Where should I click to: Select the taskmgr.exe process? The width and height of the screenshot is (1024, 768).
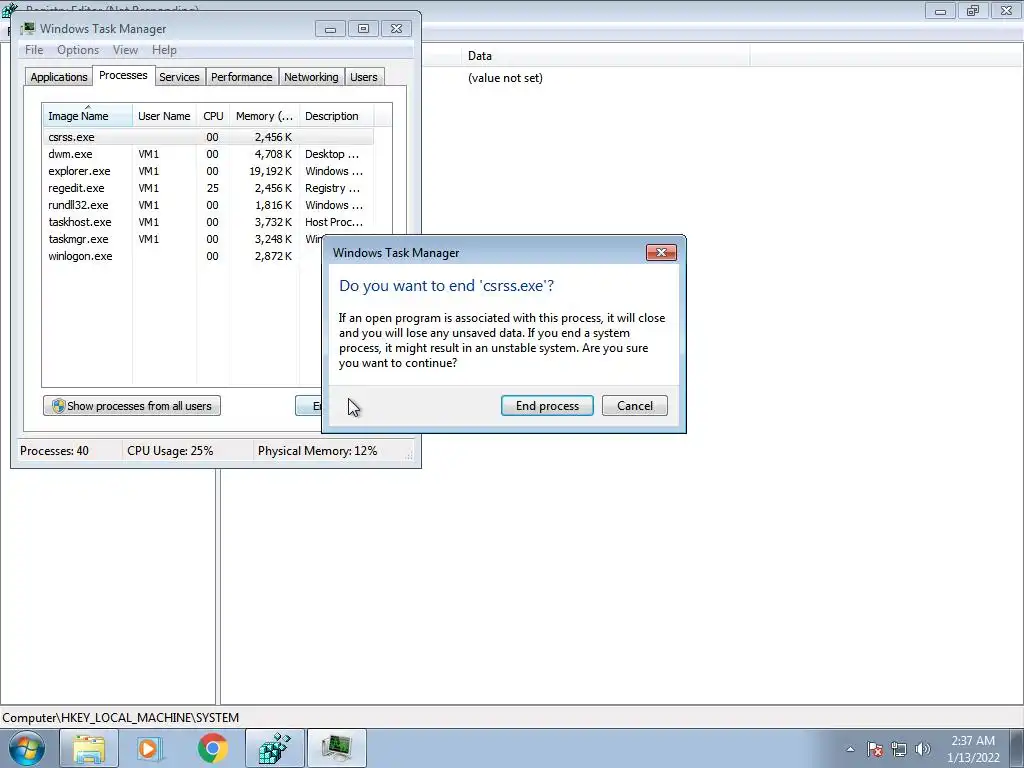tap(183, 239)
